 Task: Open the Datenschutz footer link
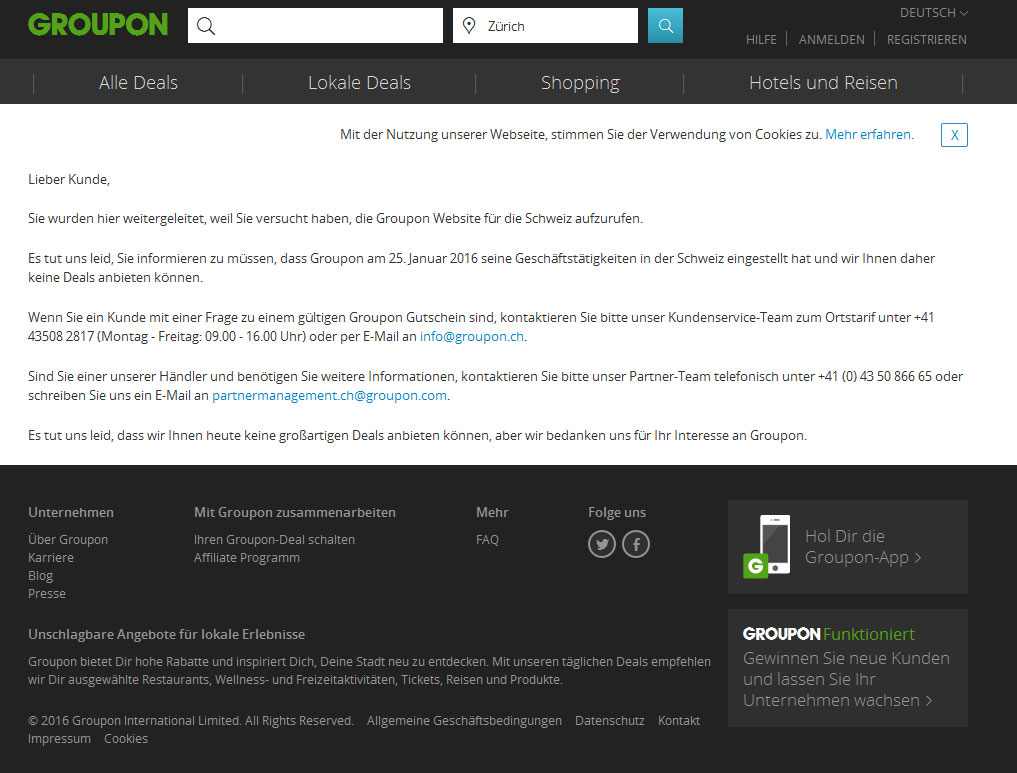[x=610, y=720]
